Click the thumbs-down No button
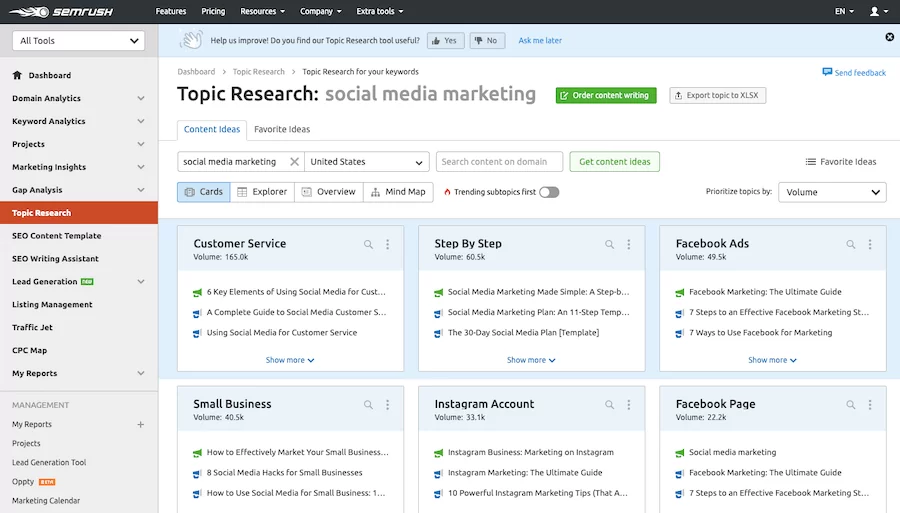900x513 pixels. pyautogui.click(x=487, y=41)
